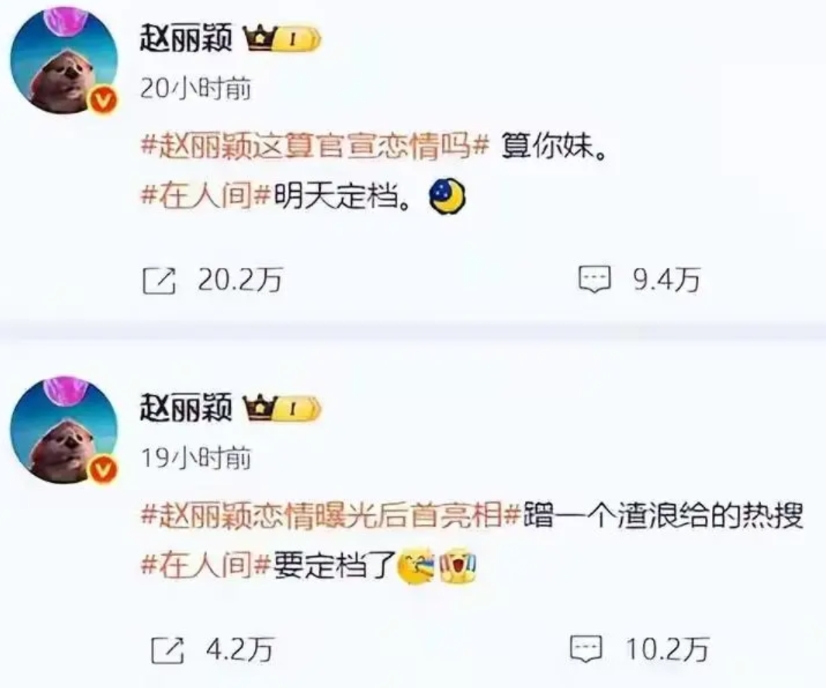Open the second post's profile avatar
Viewport: 826px width, 688px height.
point(64,429)
